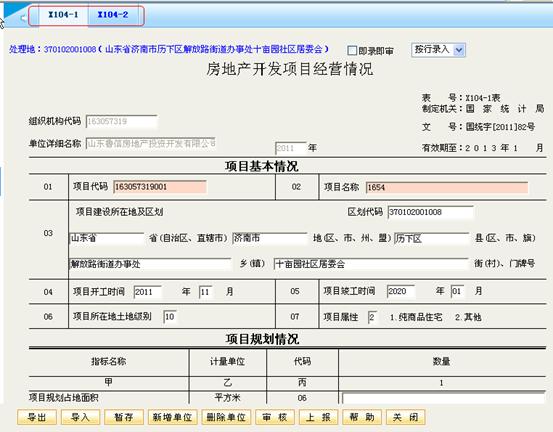Click the 项目规划占地面积 row label
Screen dimensions: 553x432
coord(63,398)
